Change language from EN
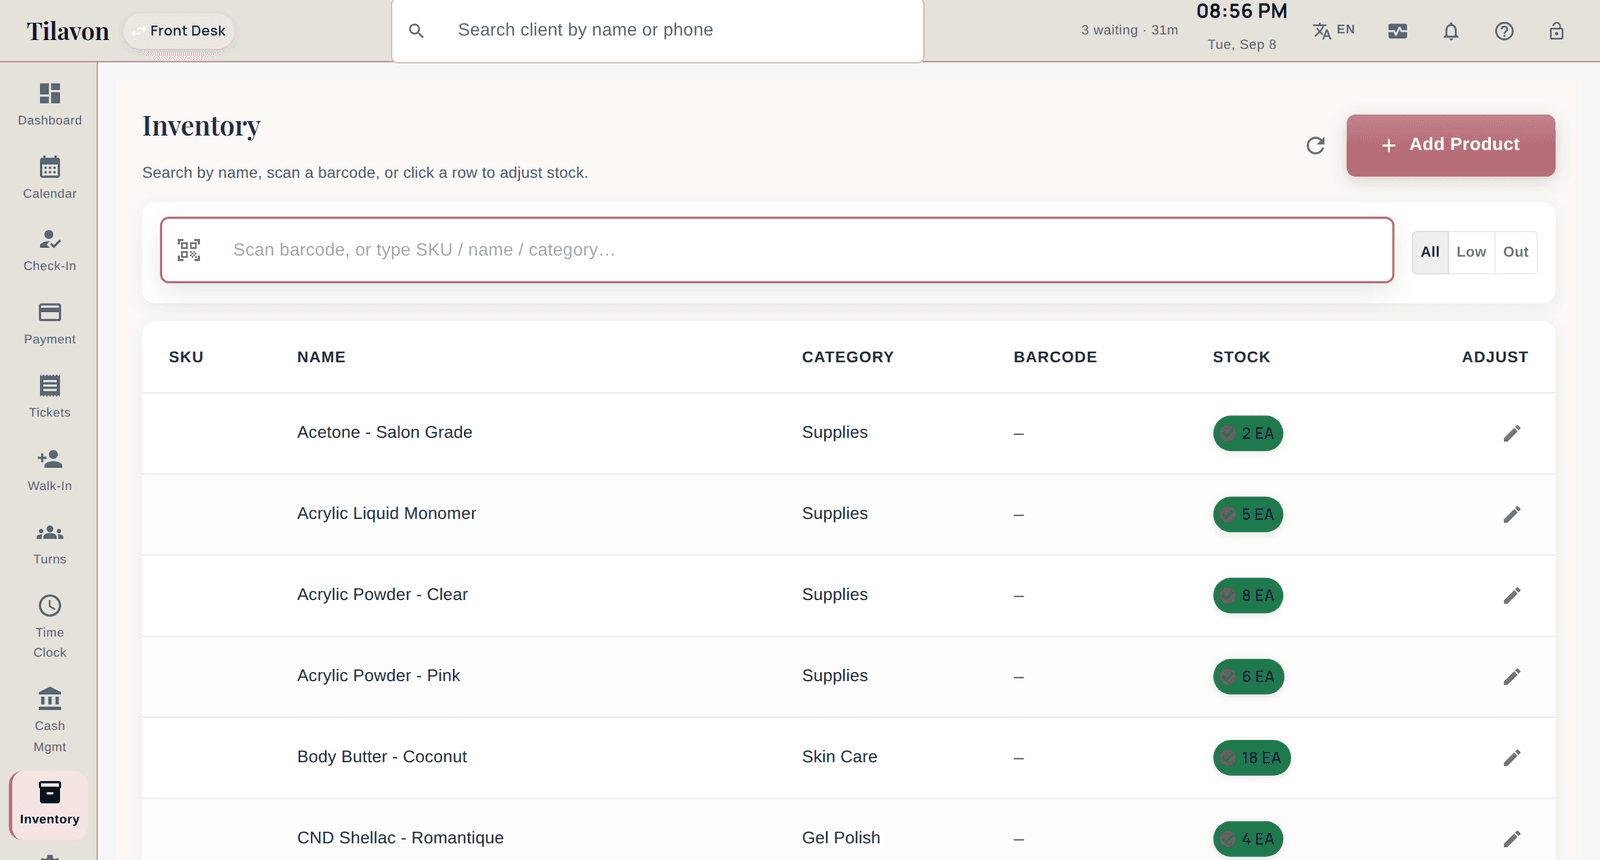 tap(1334, 31)
